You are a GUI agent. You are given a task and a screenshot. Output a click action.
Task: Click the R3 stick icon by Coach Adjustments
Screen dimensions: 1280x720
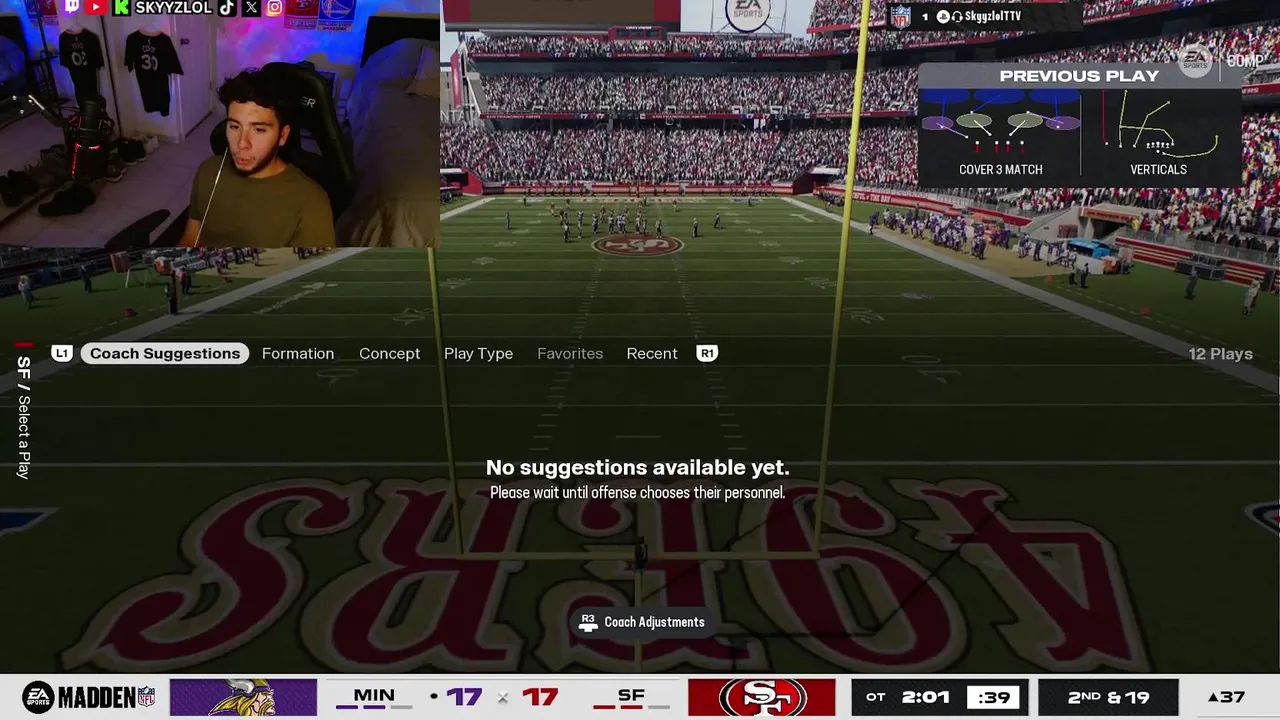588,622
